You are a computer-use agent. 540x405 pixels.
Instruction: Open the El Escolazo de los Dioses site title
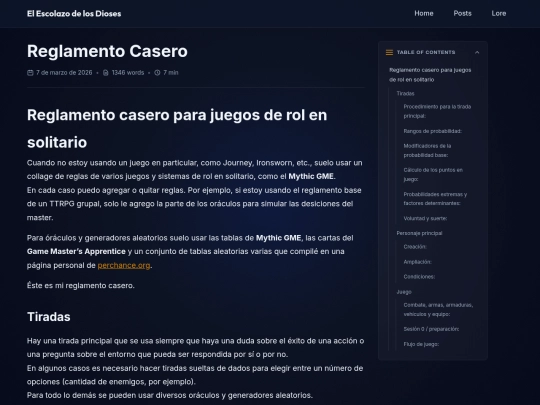(x=74, y=14)
